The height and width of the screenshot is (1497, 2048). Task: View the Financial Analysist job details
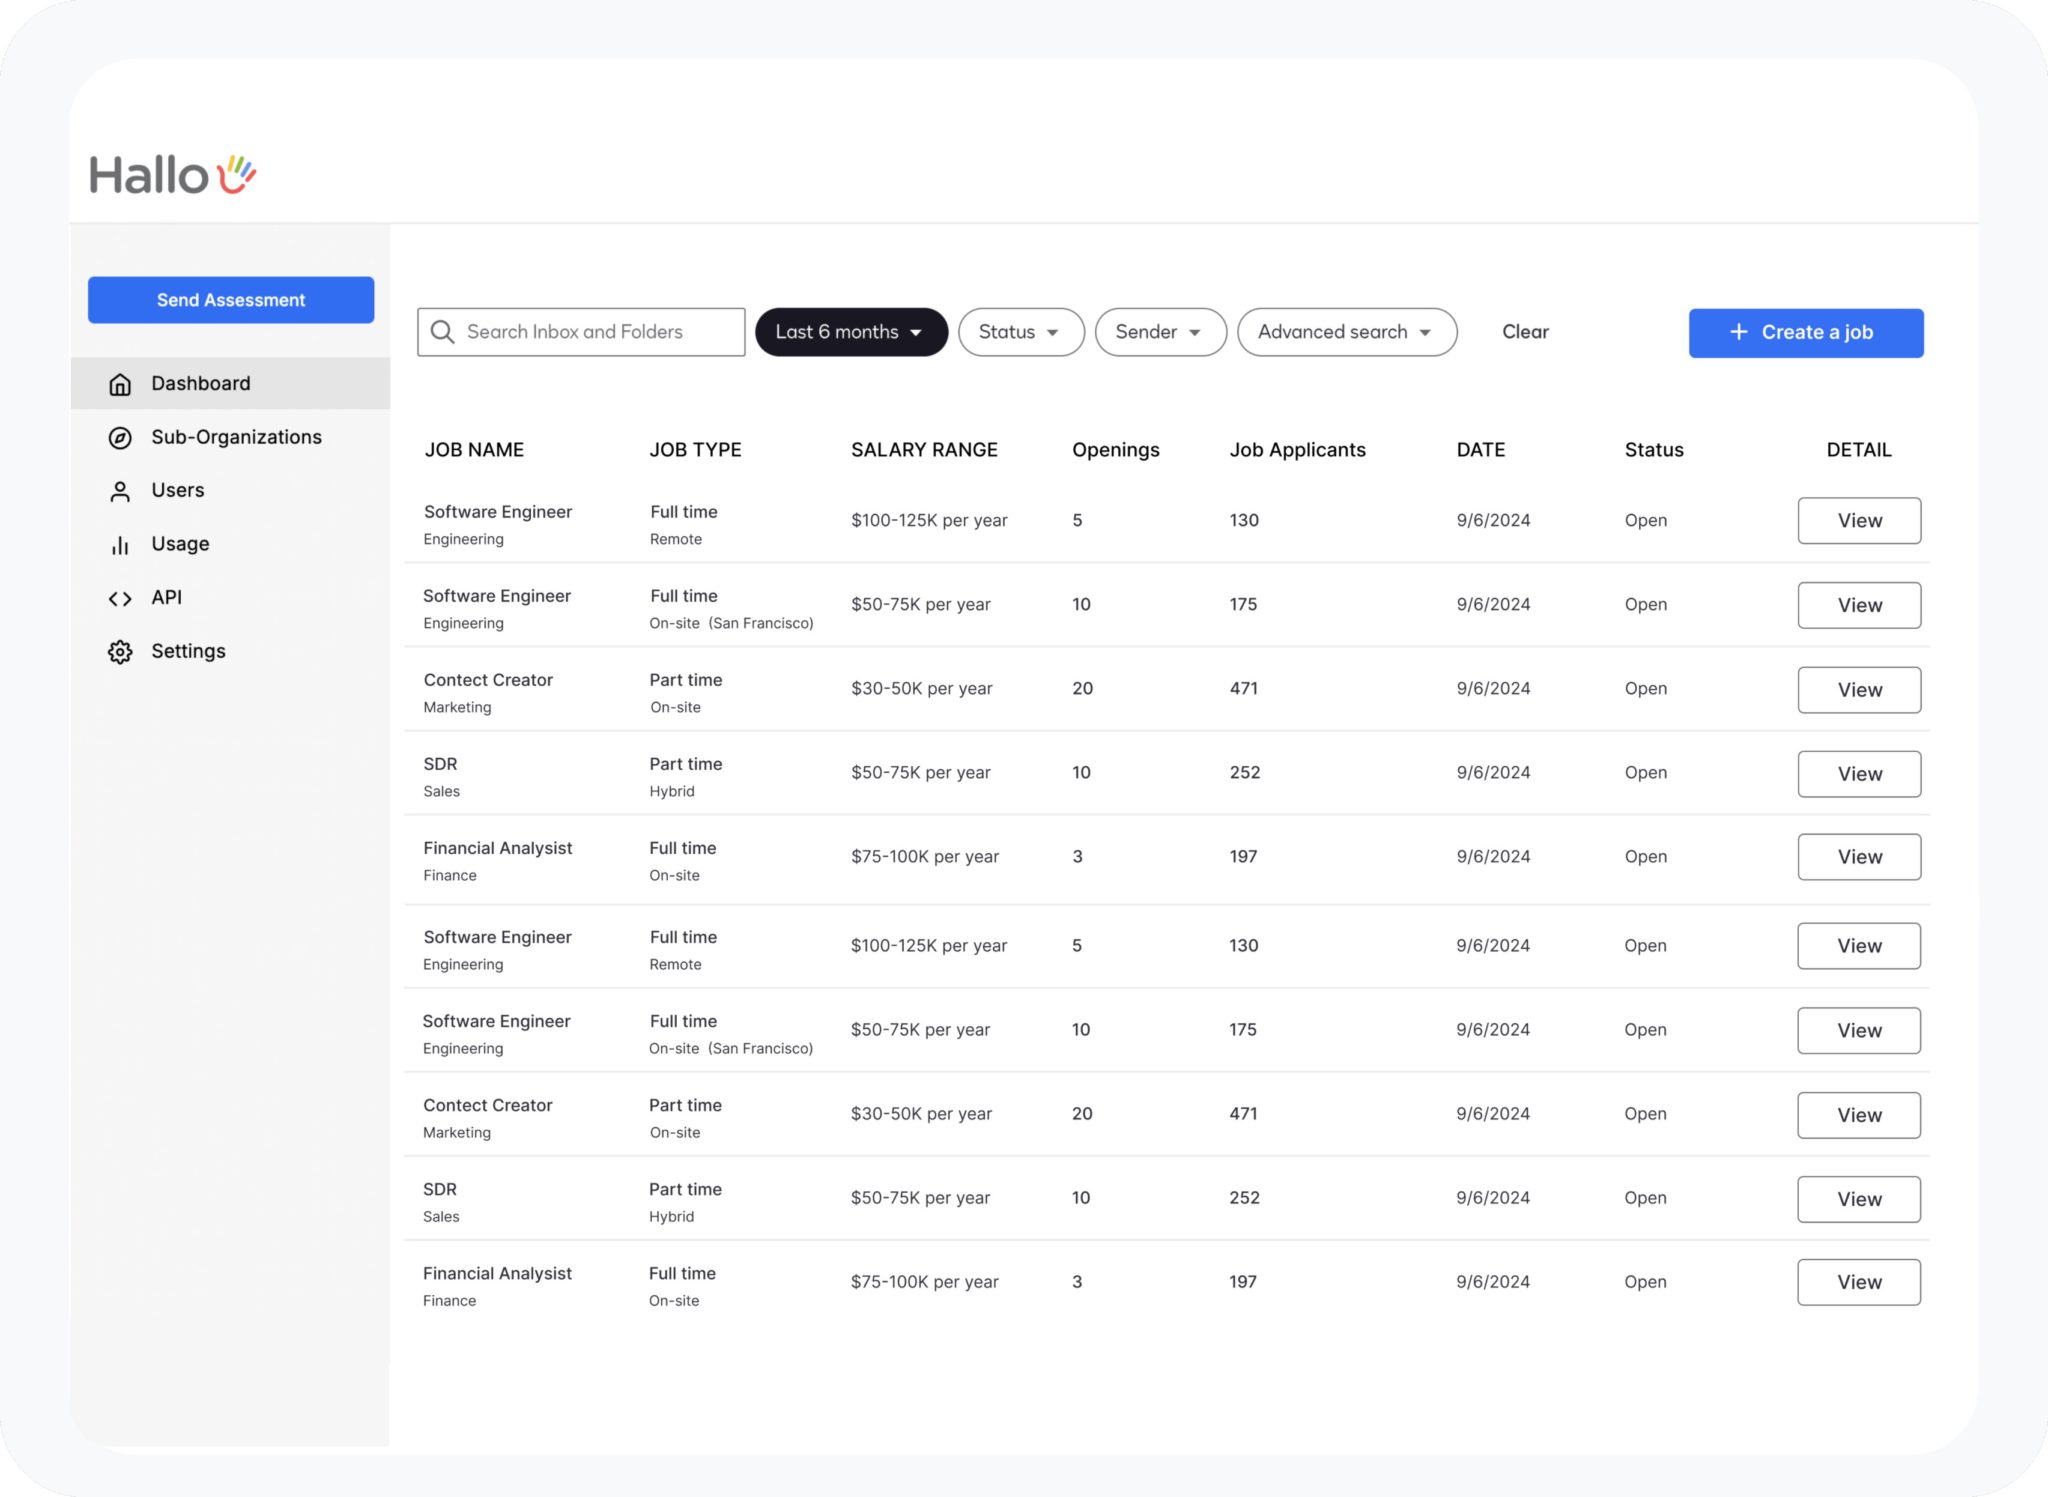point(1858,856)
